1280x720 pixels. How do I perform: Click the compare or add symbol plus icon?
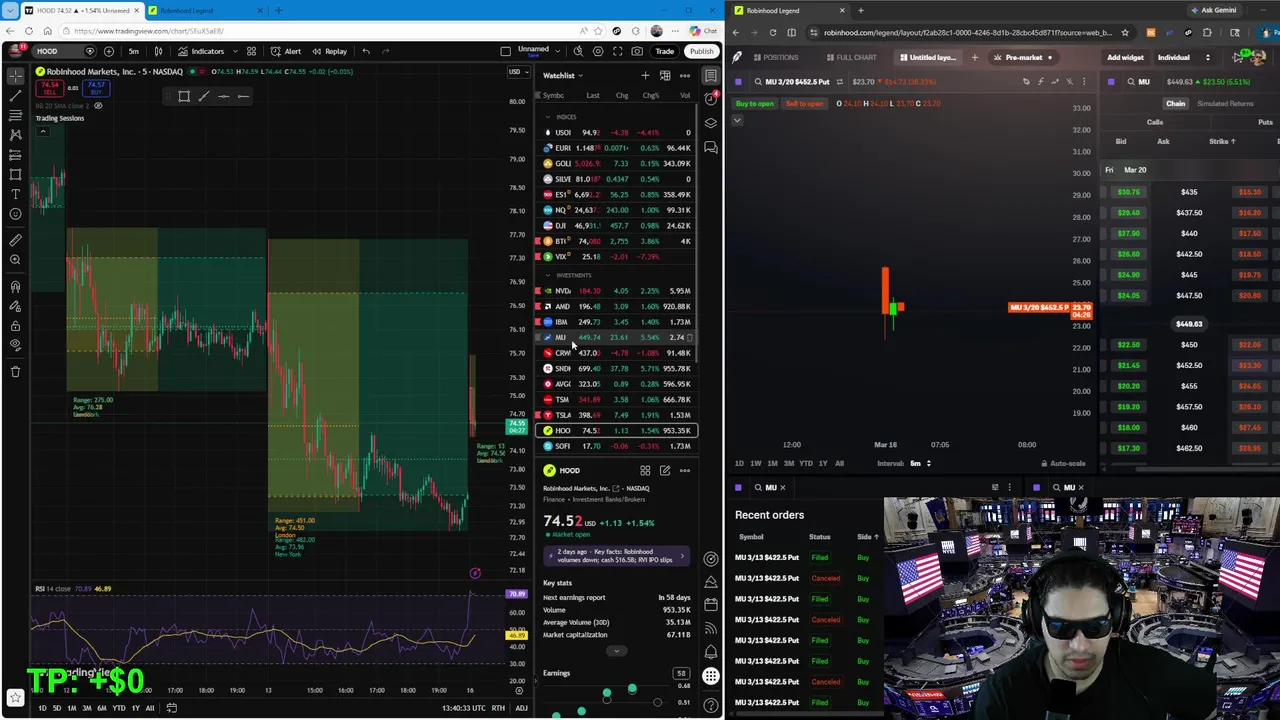click(109, 51)
